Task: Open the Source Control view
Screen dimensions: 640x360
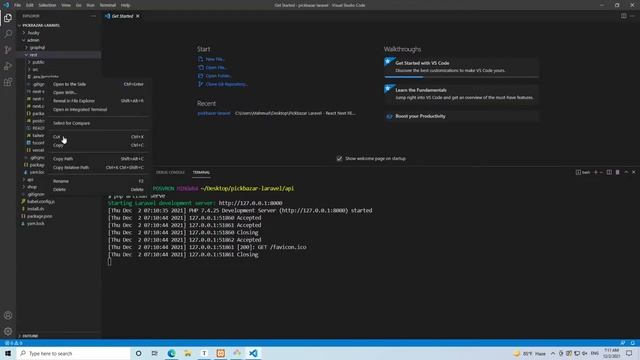Action: (8, 50)
